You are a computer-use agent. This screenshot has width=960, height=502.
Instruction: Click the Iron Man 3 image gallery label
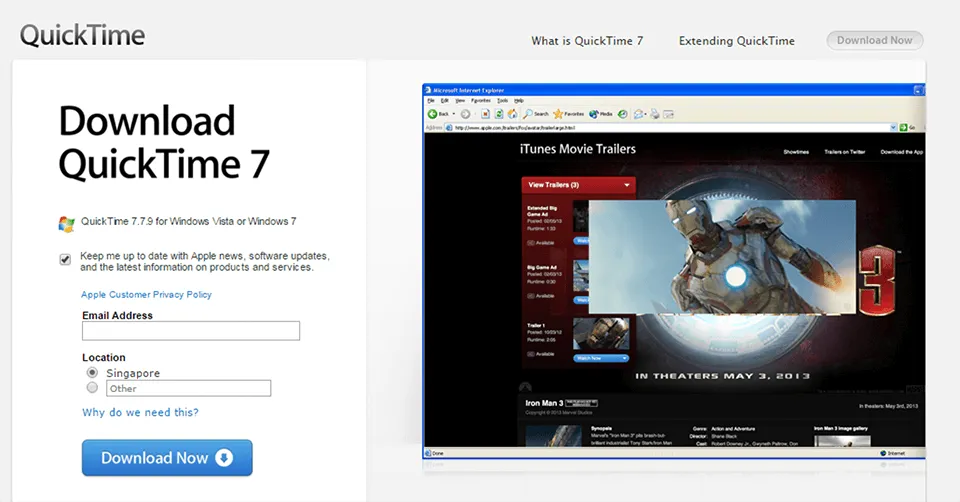[841, 429]
